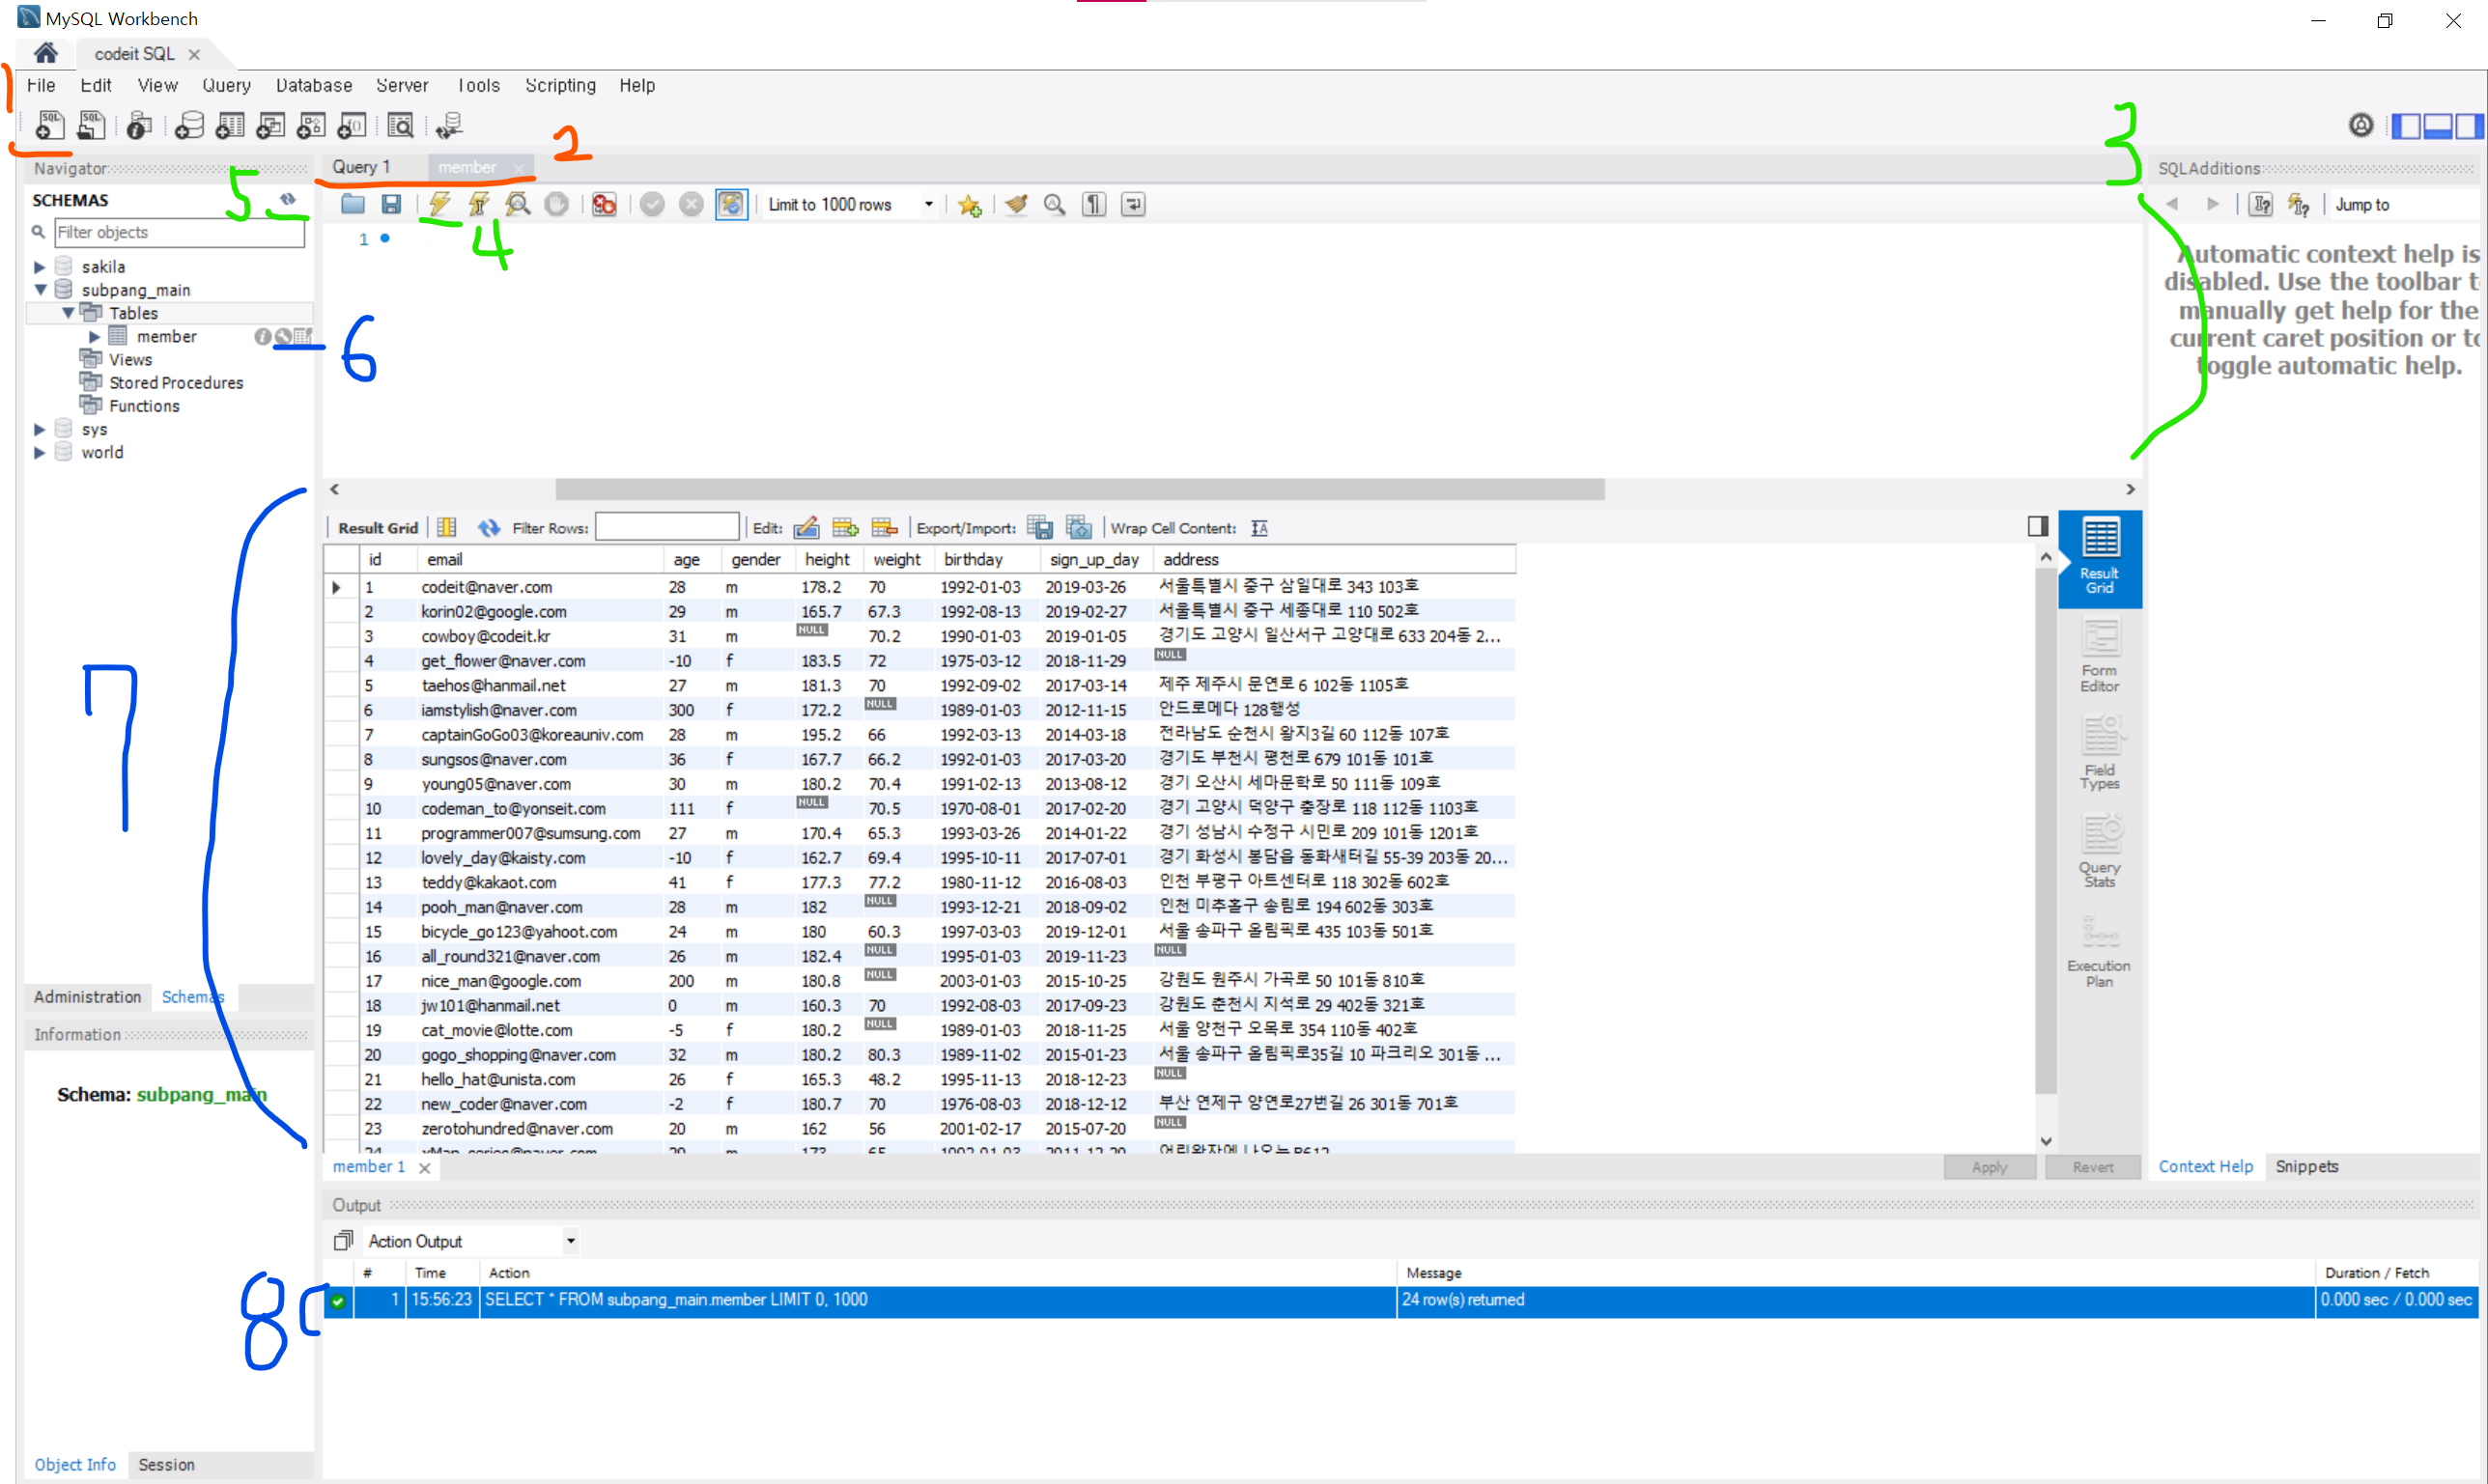This screenshot has width=2488, height=1484.
Task: Switch to the Snippets tab
Action: [2306, 1166]
